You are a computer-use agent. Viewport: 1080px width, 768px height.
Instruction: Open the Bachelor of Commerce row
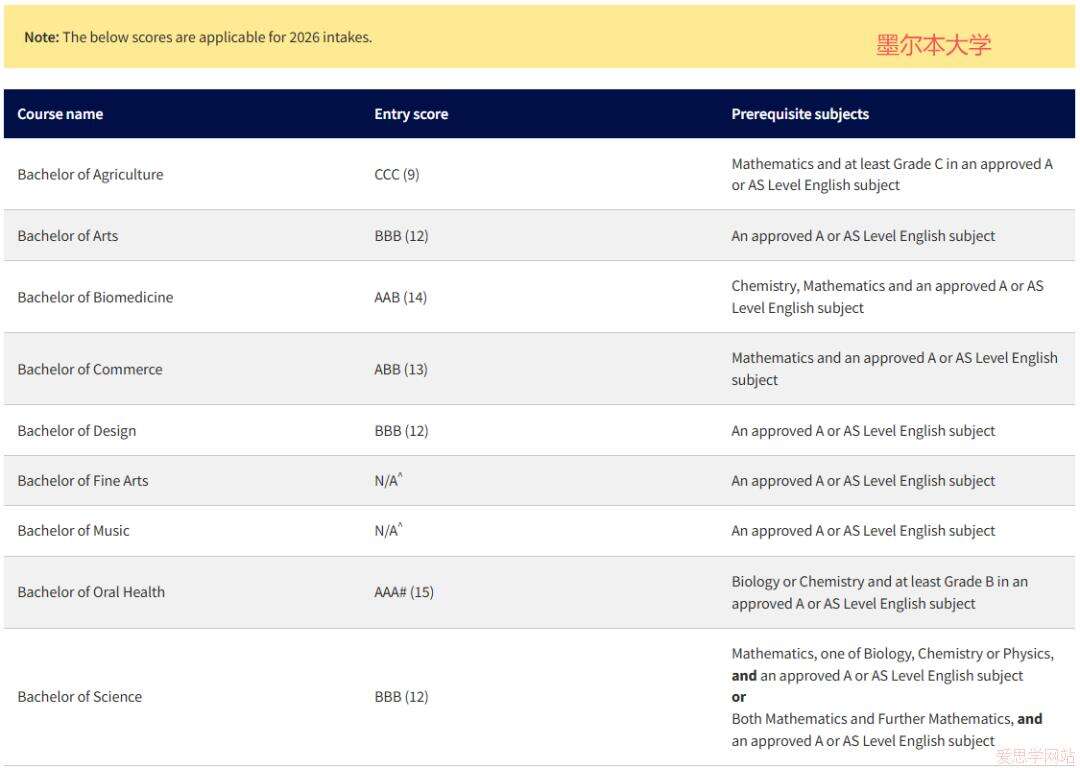[x=89, y=369]
